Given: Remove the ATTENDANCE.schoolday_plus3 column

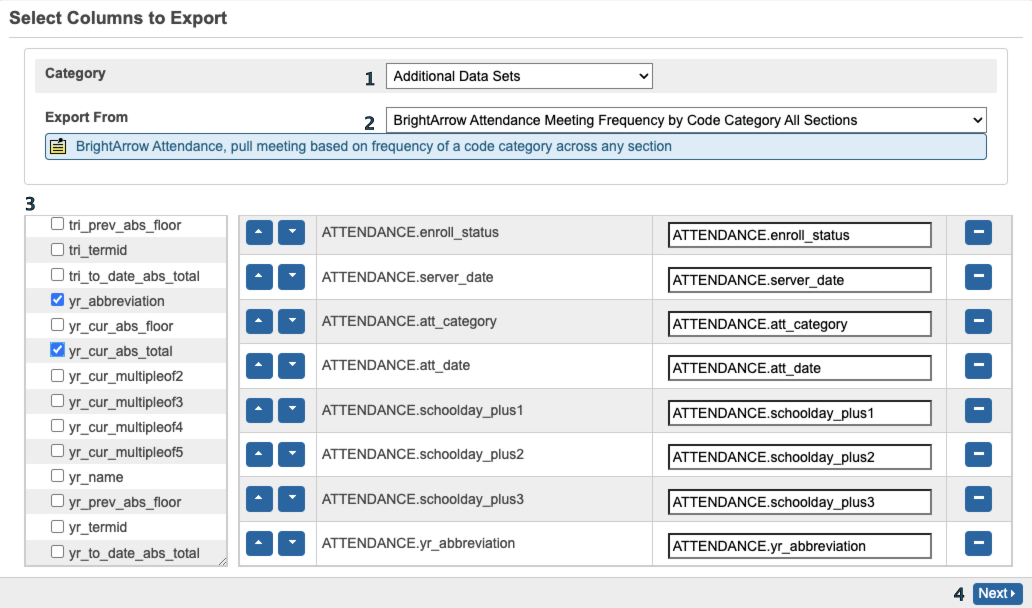Looking at the screenshot, I should pyautogui.click(x=978, y=499).
